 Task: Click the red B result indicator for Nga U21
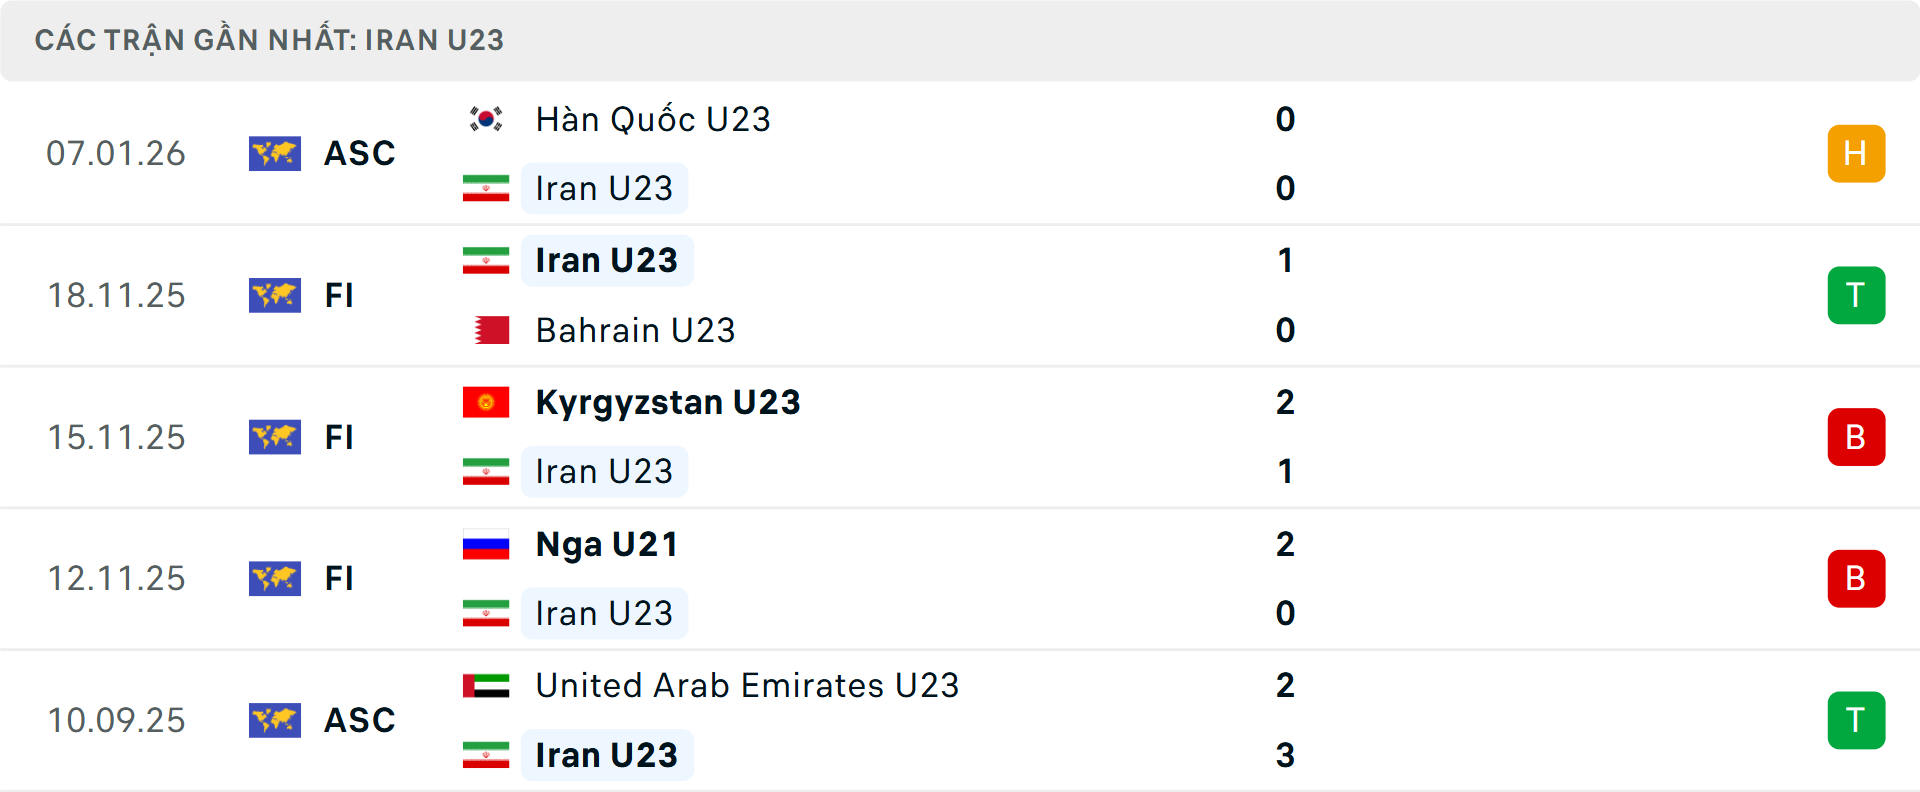tap(1857, 578)
